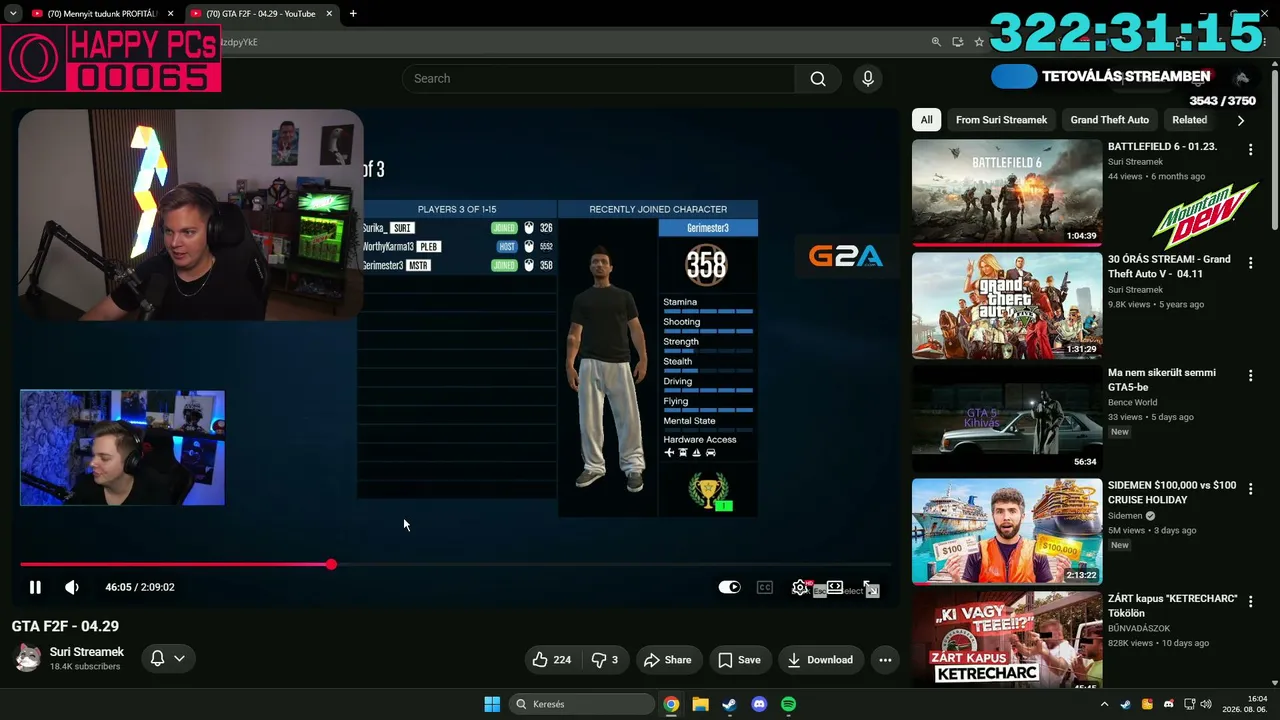Turn on closed captions
This screenshot has width=1280, height=720.
tap(765, 587)
